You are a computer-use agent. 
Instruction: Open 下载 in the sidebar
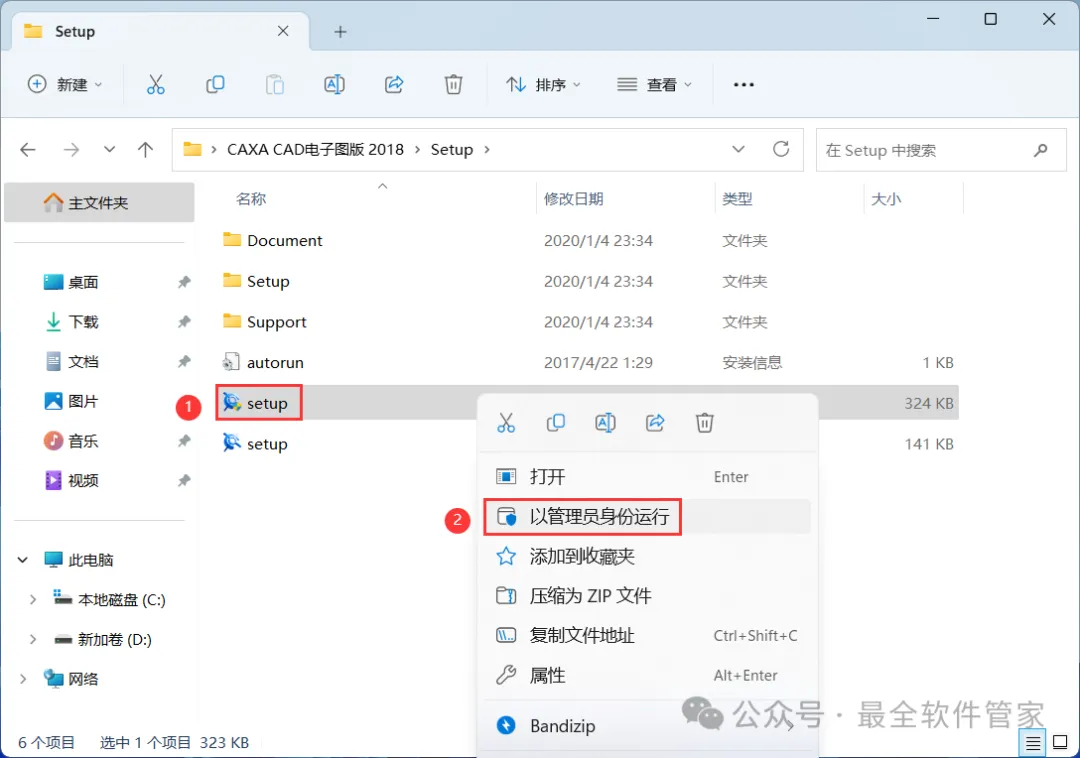click(x=83, y=322)
